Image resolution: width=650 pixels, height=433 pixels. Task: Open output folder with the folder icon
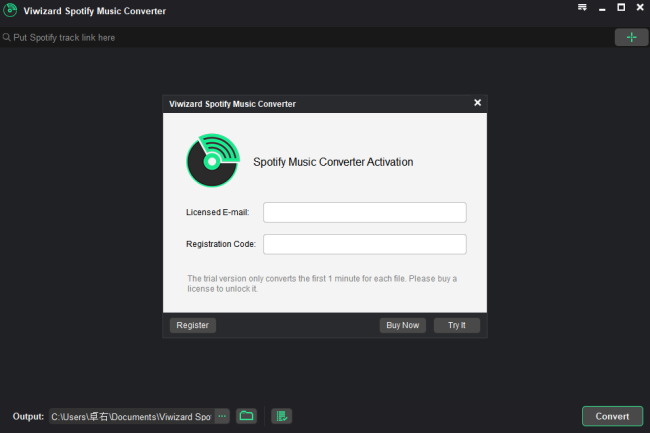(246, 416)
